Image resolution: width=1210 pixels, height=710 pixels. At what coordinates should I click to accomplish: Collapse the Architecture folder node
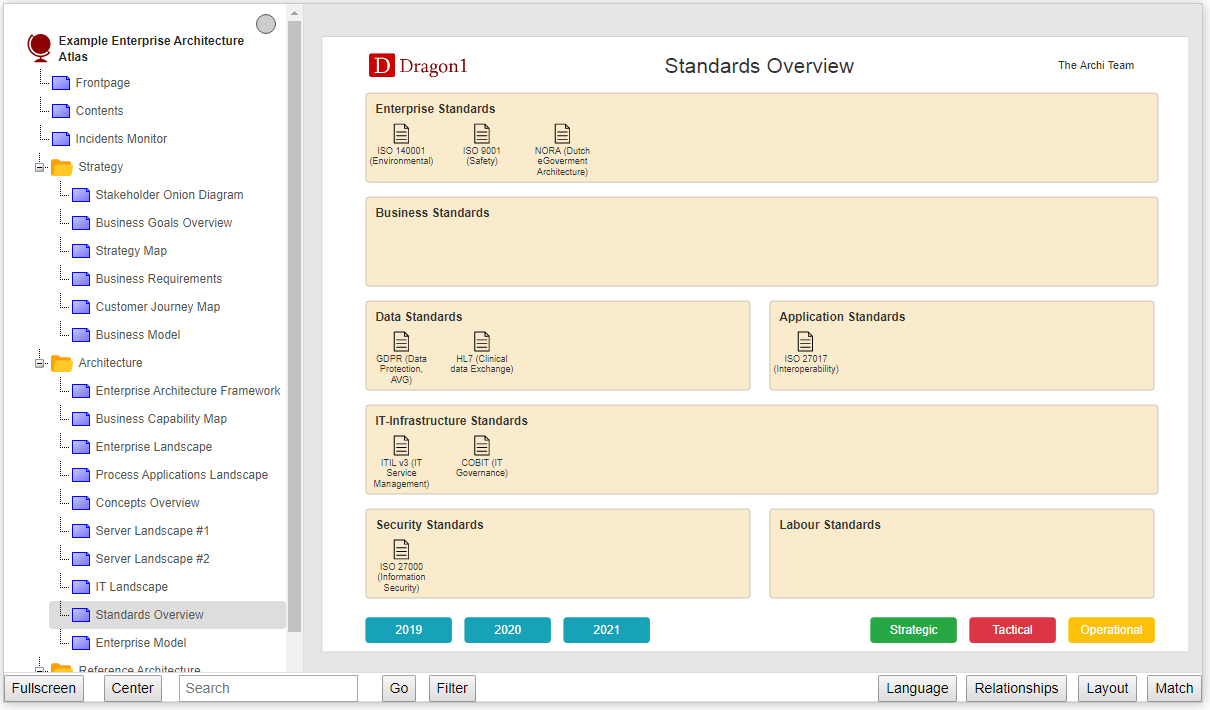40,364
